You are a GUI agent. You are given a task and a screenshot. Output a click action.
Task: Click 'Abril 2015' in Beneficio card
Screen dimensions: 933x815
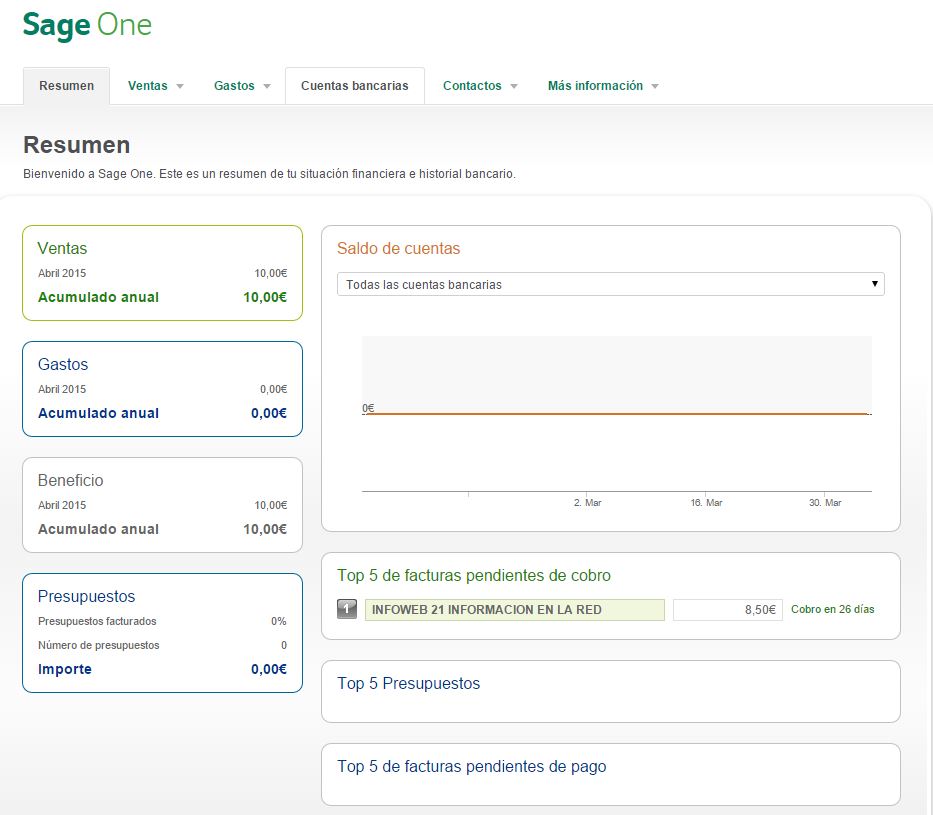(x=62, y=505)
